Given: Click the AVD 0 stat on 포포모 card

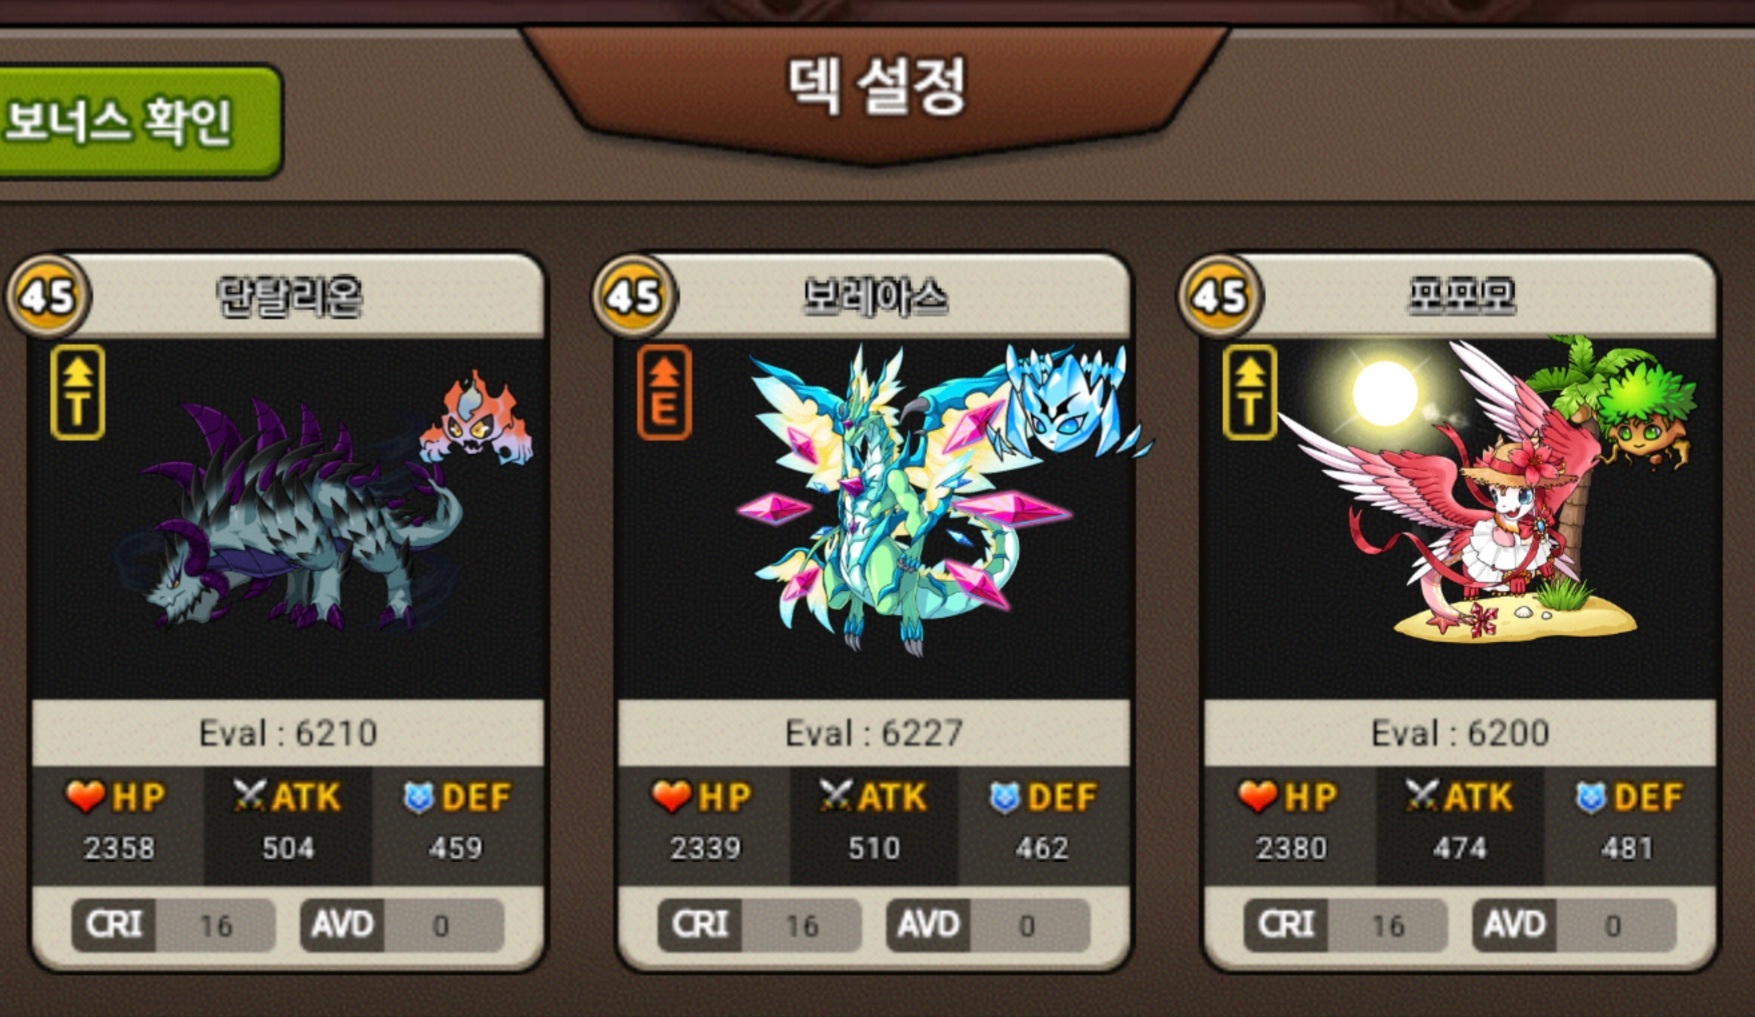Looking at the screenshot, I should 1574,925.
